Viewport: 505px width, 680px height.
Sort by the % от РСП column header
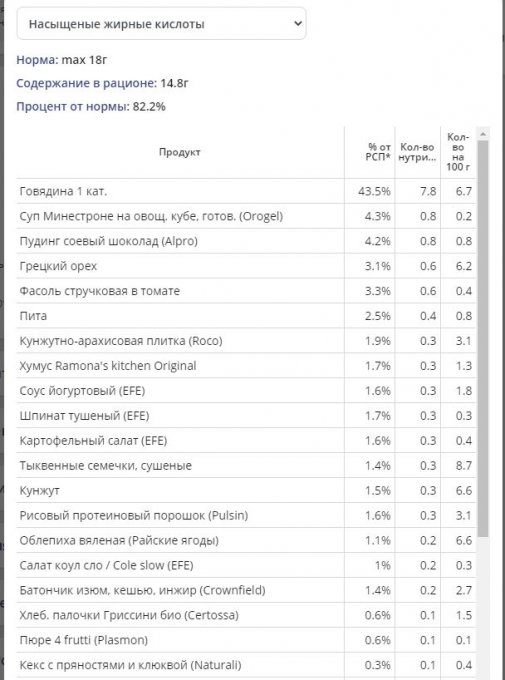(x=370, y=152)
